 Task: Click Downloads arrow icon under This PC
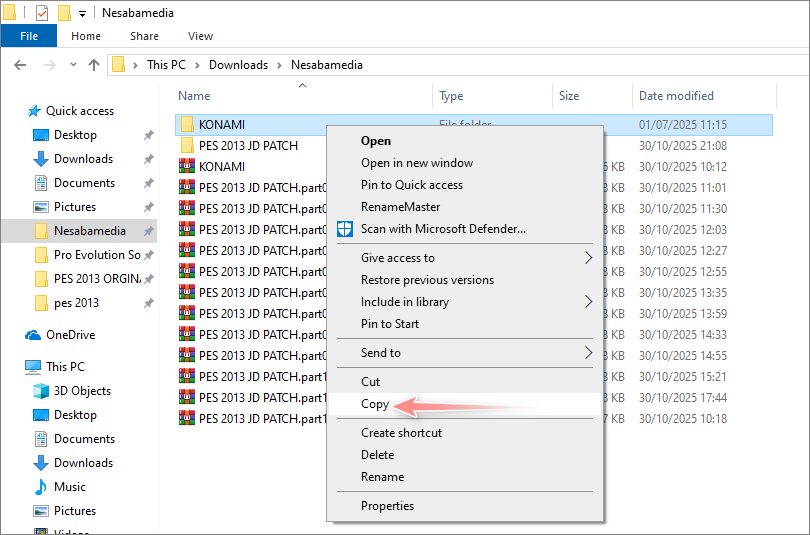pyautogui.click(x=41, y=463)
